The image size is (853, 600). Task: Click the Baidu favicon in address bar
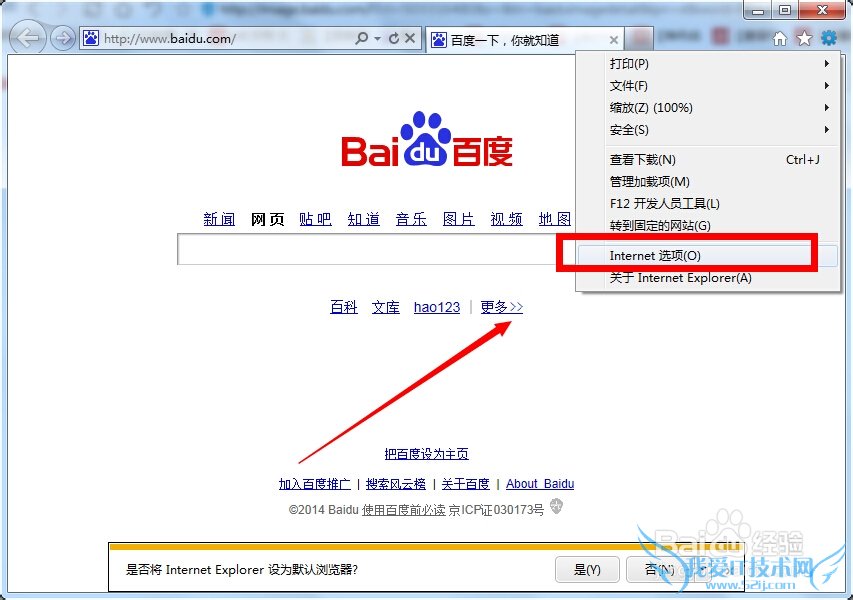[x=91, y=38]
